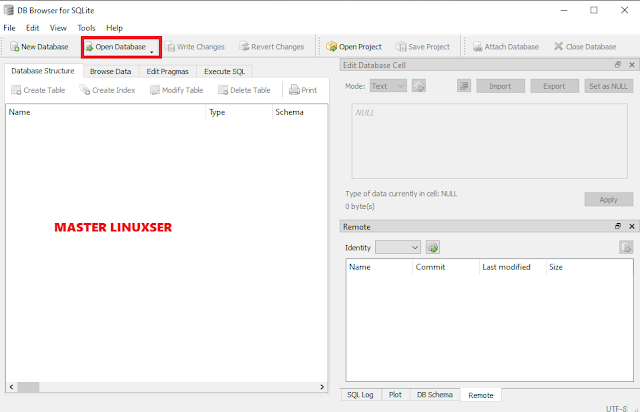This screenshot has width=640, height=412.
Task: Open the Help menu
Action: (114, 28)
